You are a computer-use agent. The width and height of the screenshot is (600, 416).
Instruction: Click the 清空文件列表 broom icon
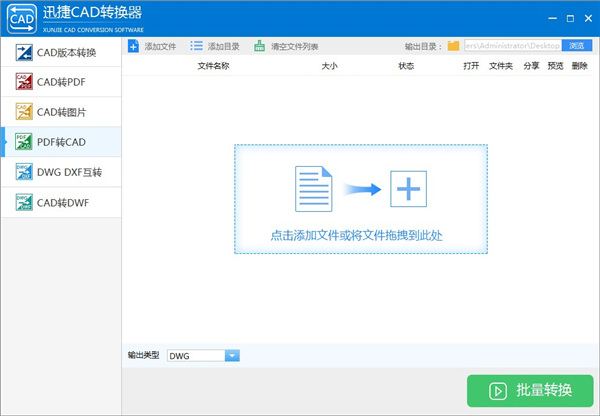(x=259, y=46)
